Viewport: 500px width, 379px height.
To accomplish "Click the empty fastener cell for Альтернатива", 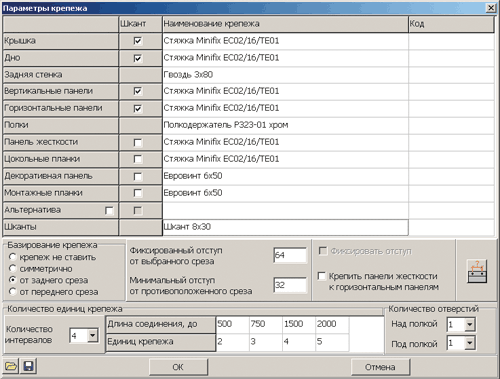I will 285,210.
